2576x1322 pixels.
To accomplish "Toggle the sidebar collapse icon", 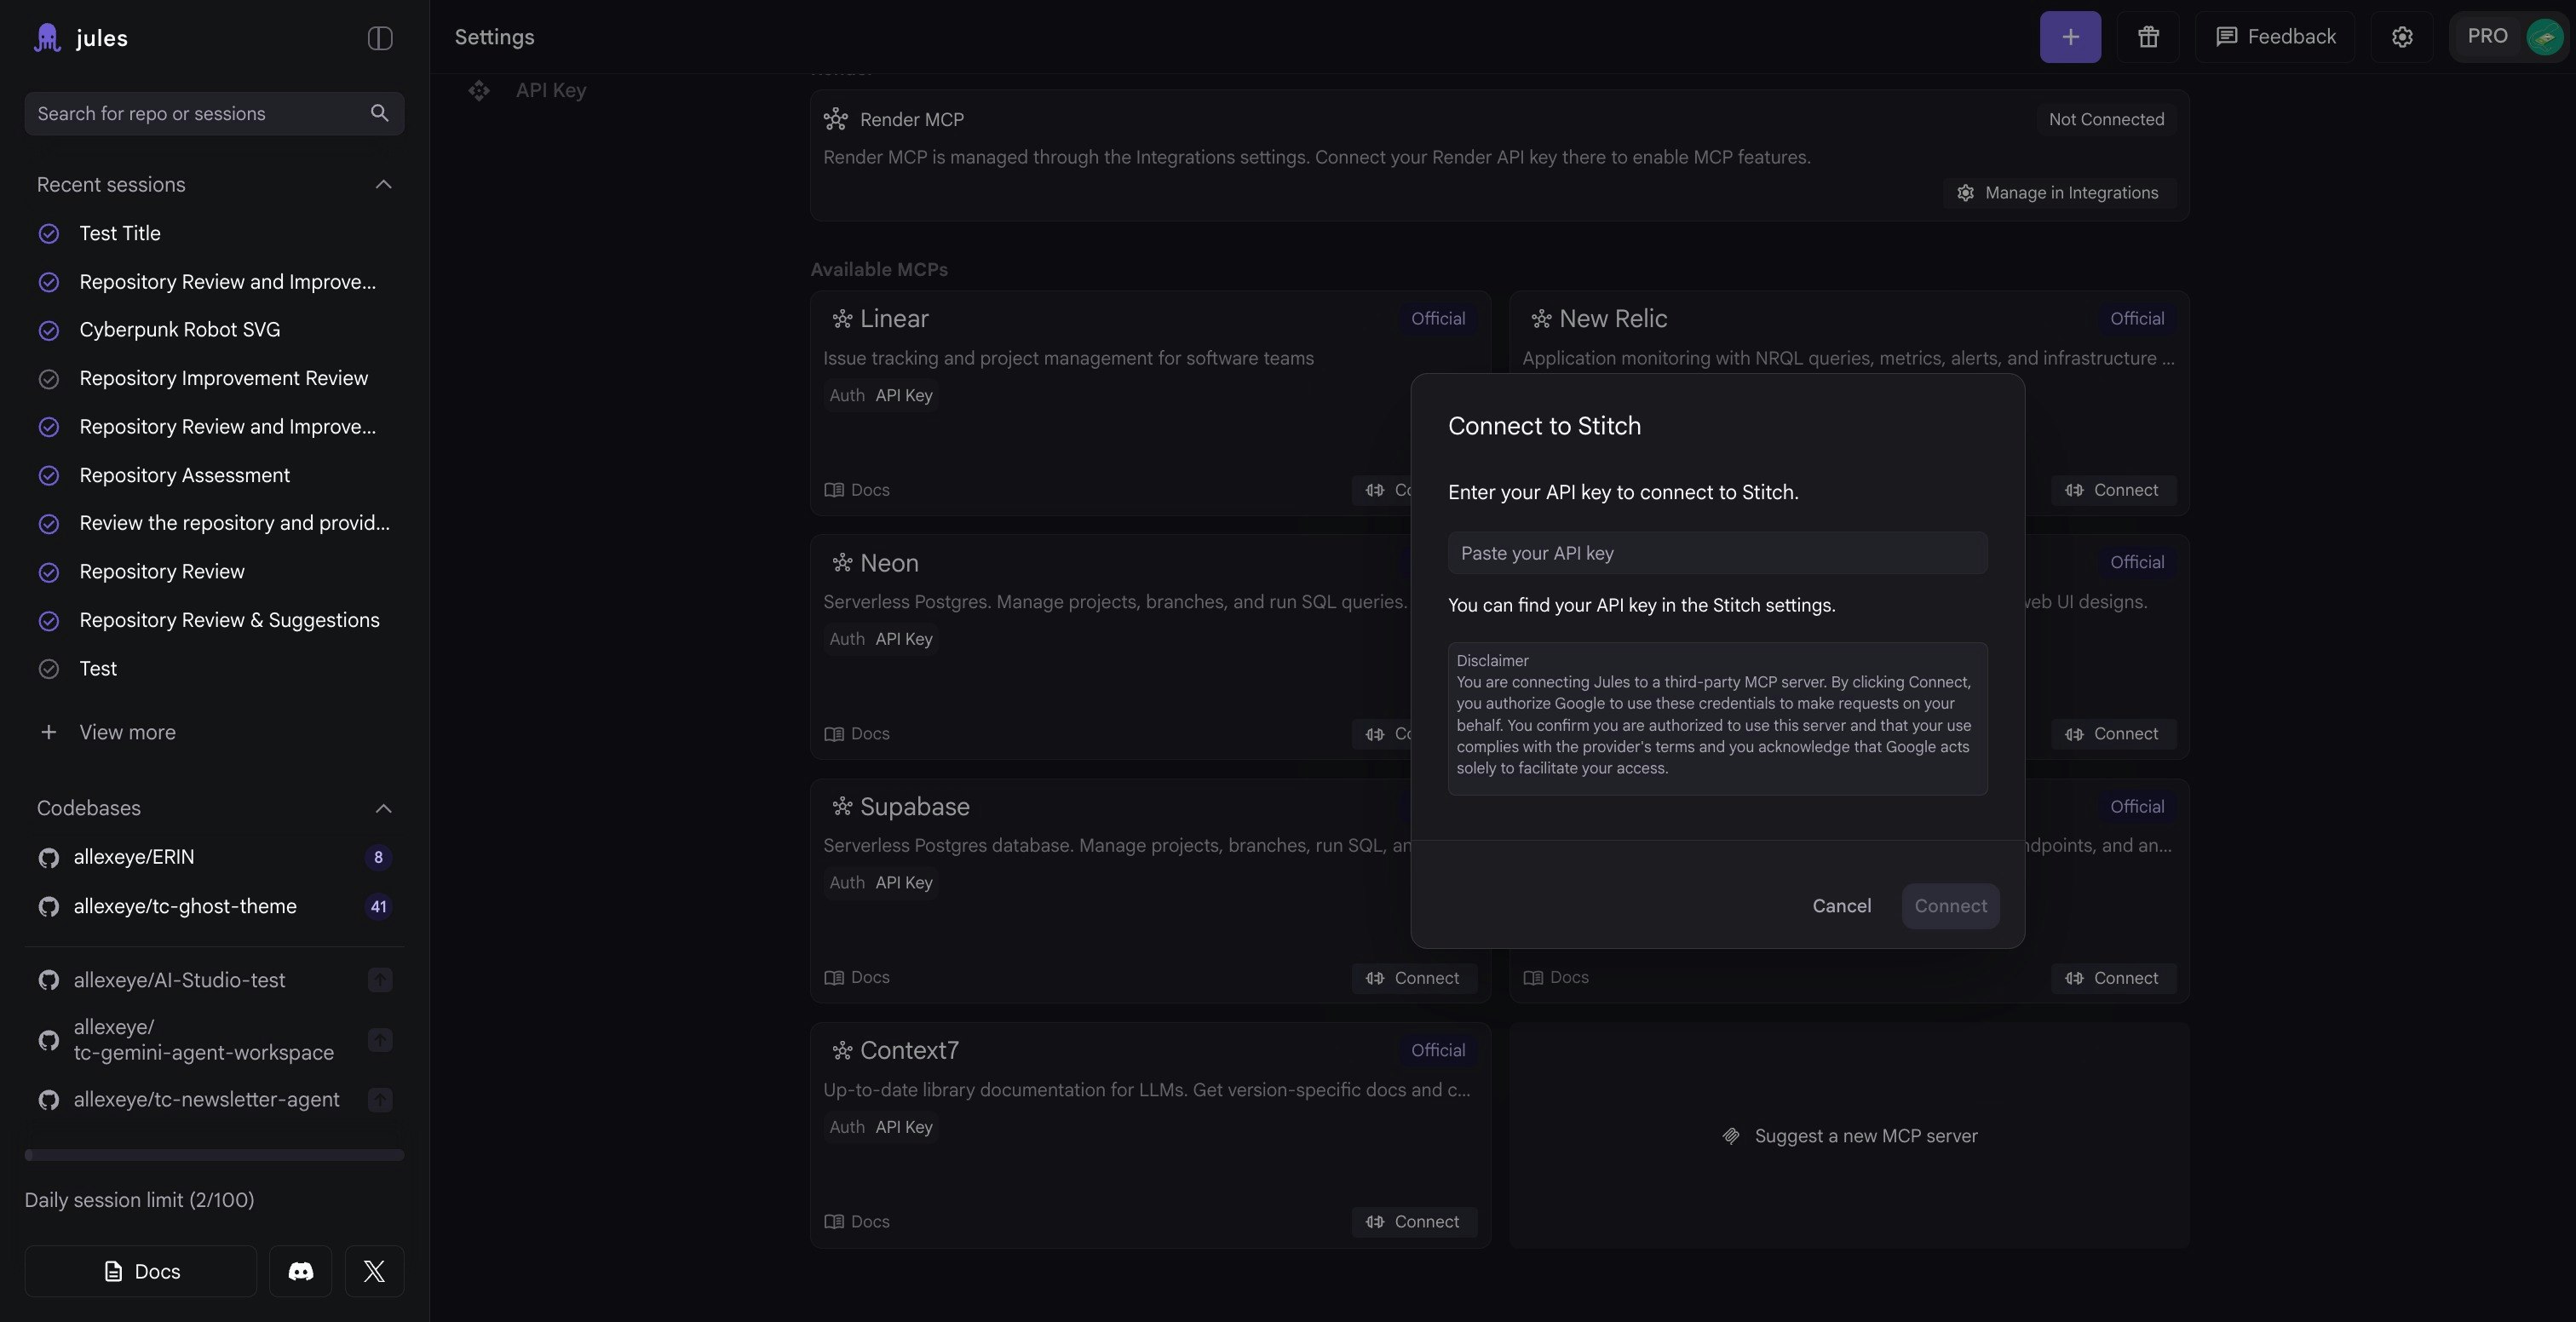I will click(x=380, y=38).
